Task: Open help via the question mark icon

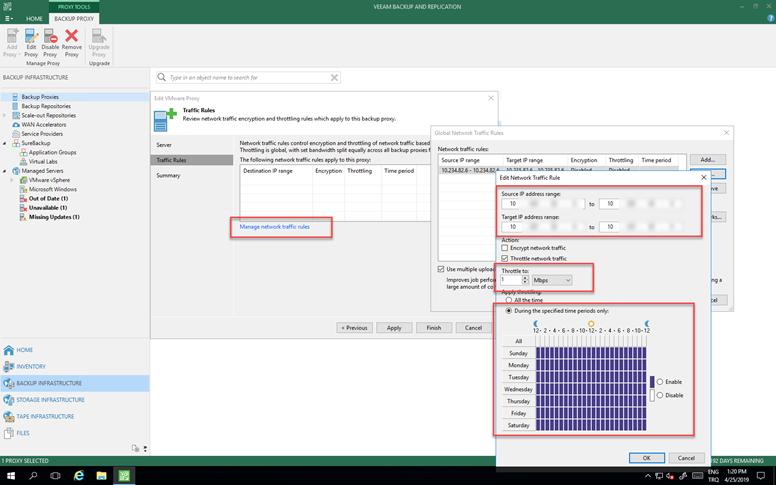Action: click(x=771, y=18)
